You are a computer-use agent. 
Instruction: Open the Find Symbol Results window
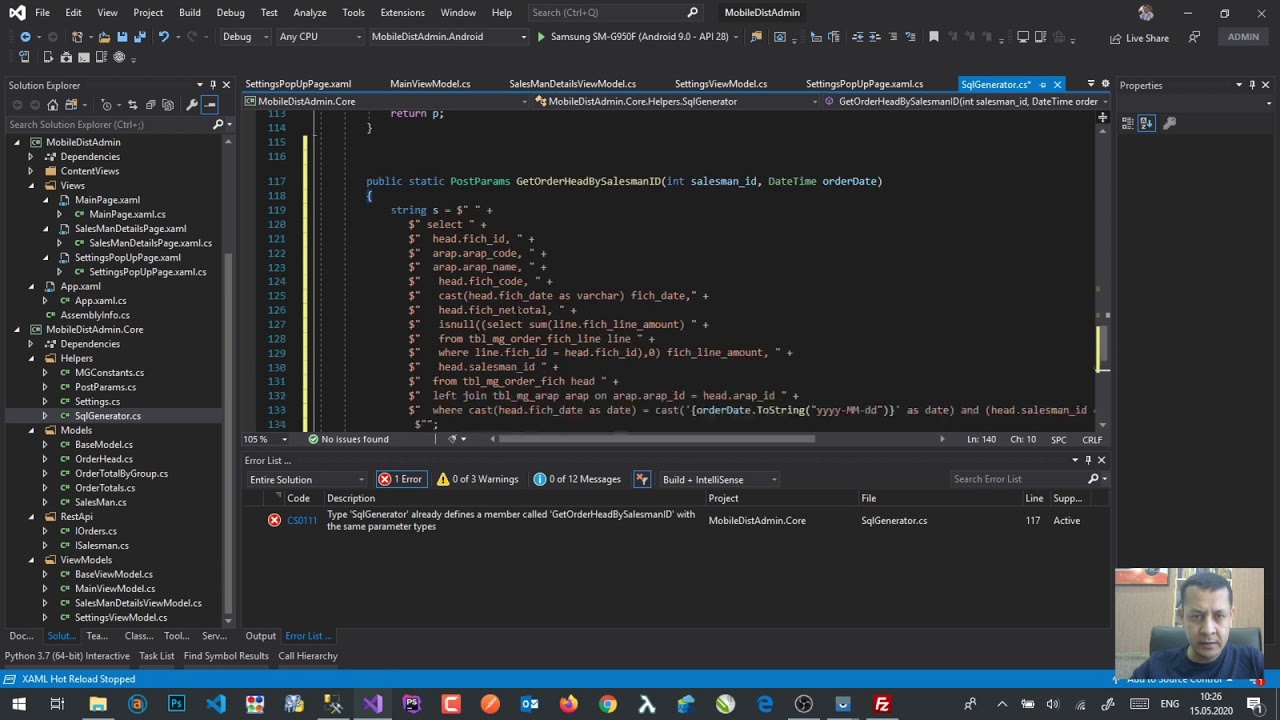tap(226, 656)
